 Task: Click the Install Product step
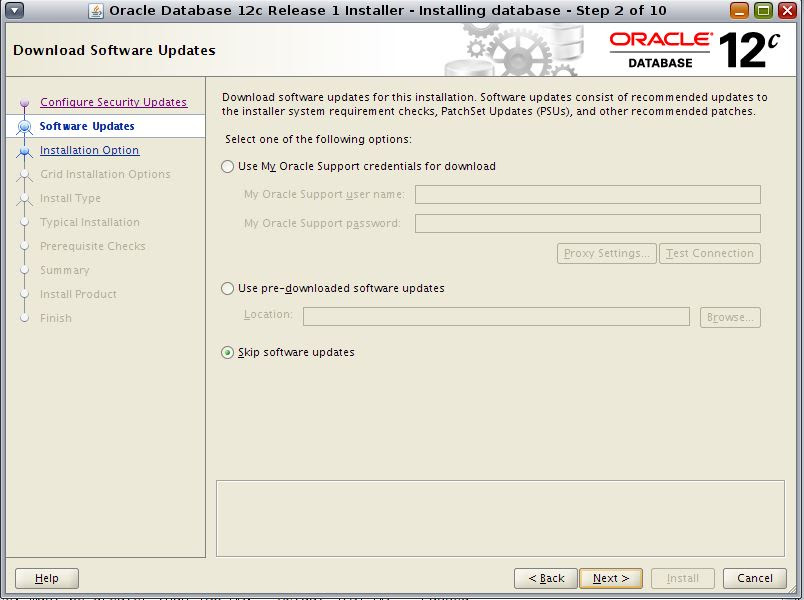tap(78, 294)
